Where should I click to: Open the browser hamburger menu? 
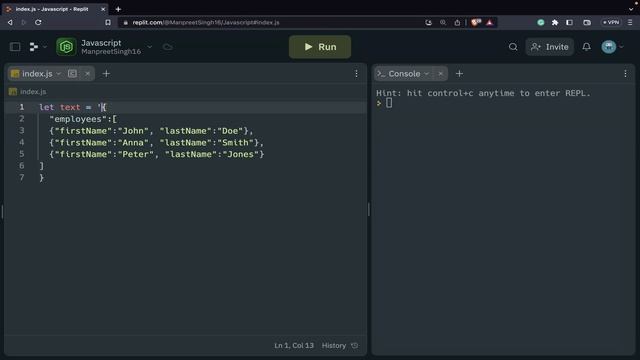click(x=630, y=22)
